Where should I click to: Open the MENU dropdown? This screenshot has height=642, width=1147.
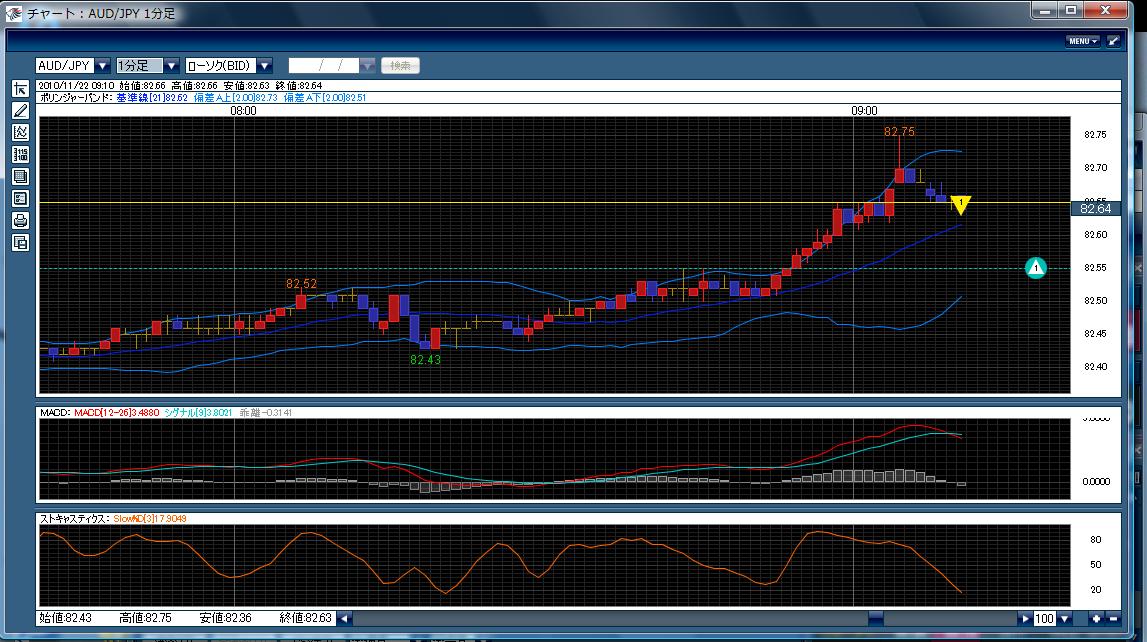point(1083,42)
